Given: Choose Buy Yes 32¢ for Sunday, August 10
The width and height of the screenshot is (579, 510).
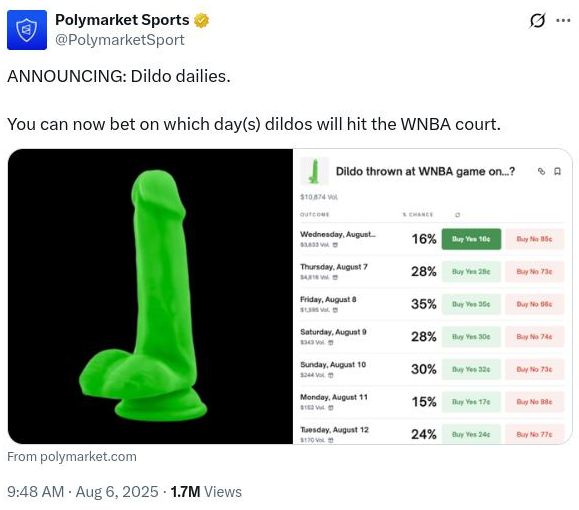Looking at the screenshot, I should (471, 369).
